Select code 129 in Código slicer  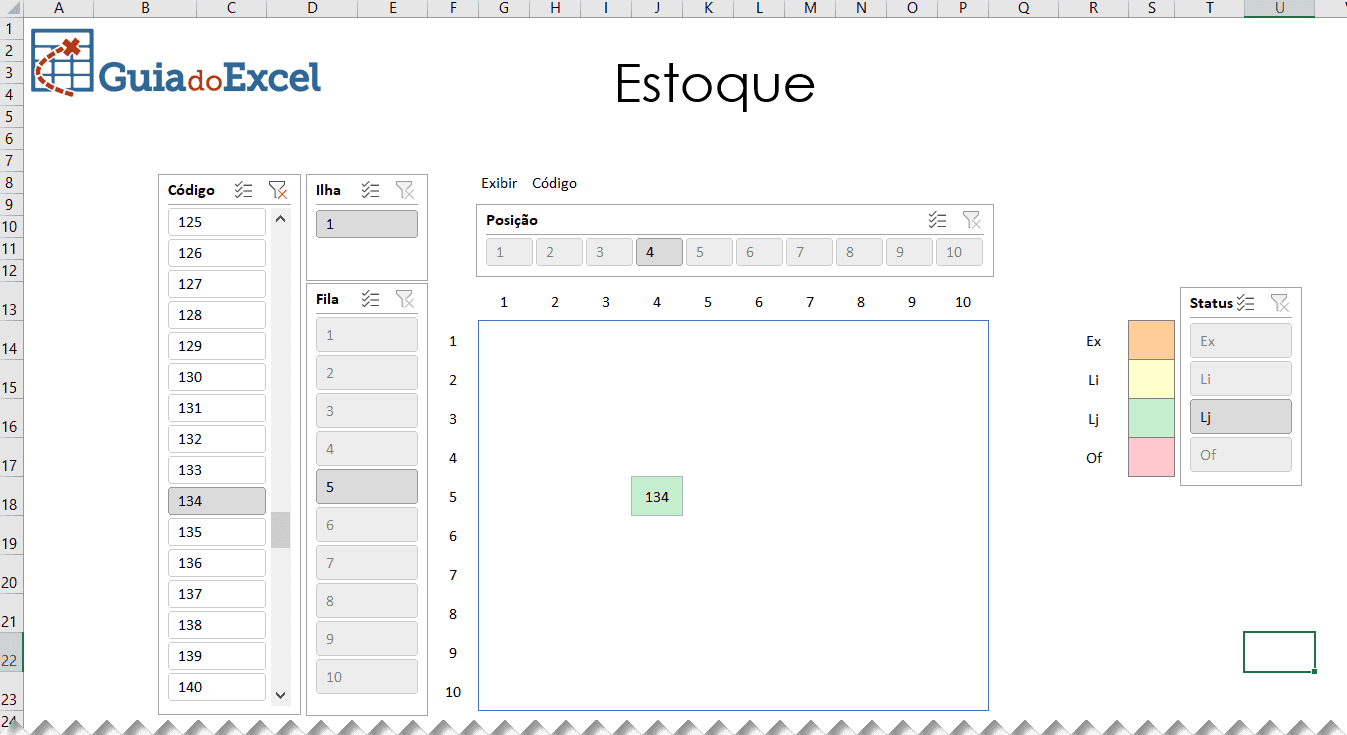pos(217,346)
